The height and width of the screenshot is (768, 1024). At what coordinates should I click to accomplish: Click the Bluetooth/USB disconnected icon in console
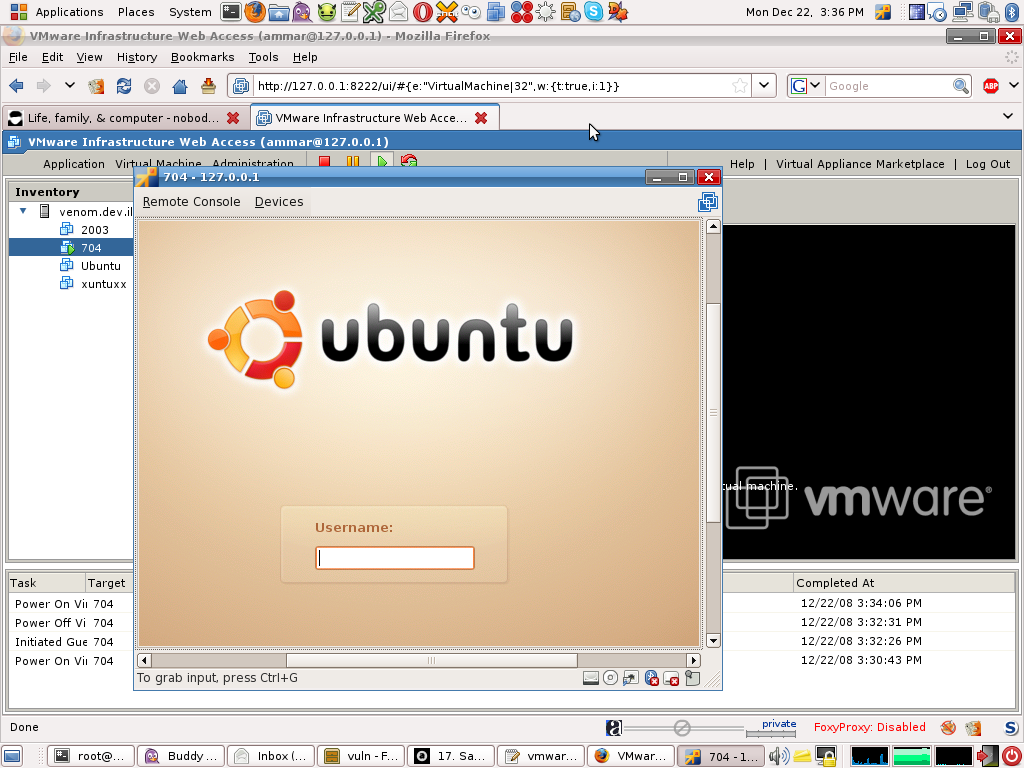pos(651,679)
